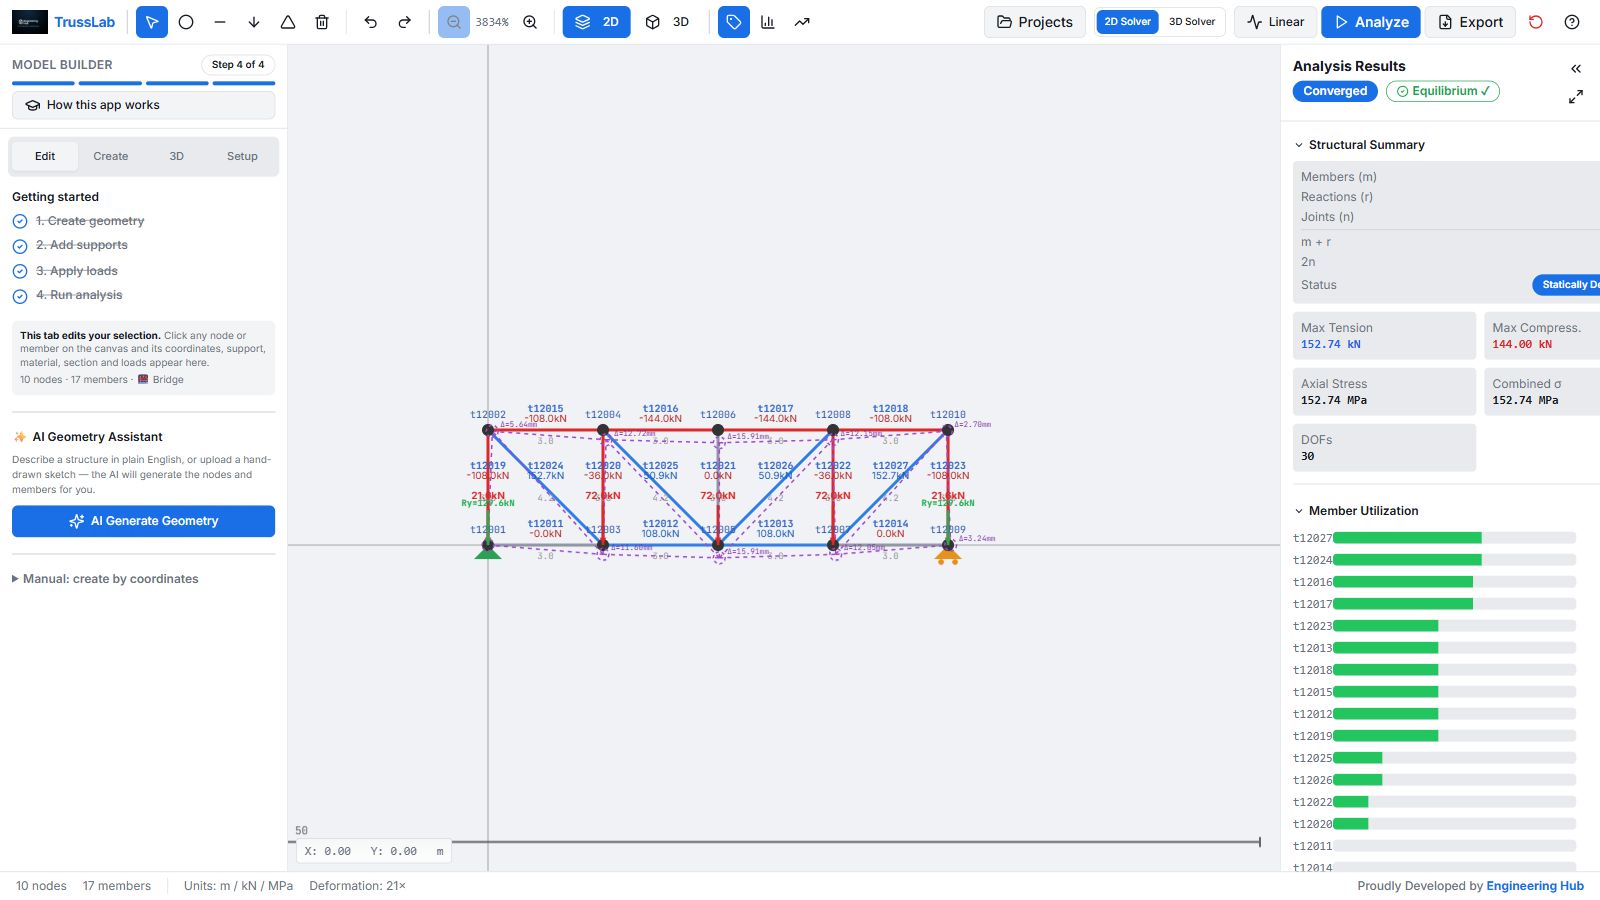
Task: Open the Projects button
Action: (x=1035, y=22)
